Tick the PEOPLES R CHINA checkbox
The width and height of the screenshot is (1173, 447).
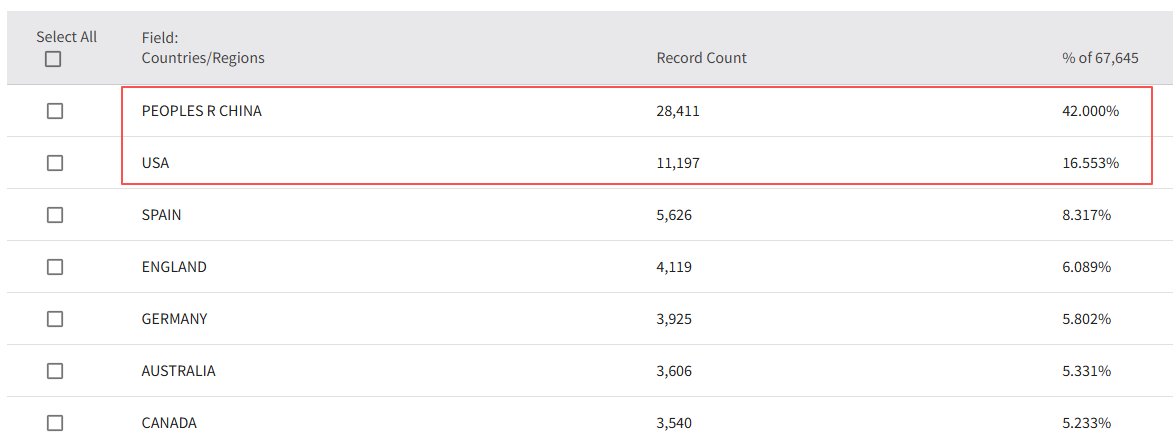pyautogui.click(x=55, y=111)
